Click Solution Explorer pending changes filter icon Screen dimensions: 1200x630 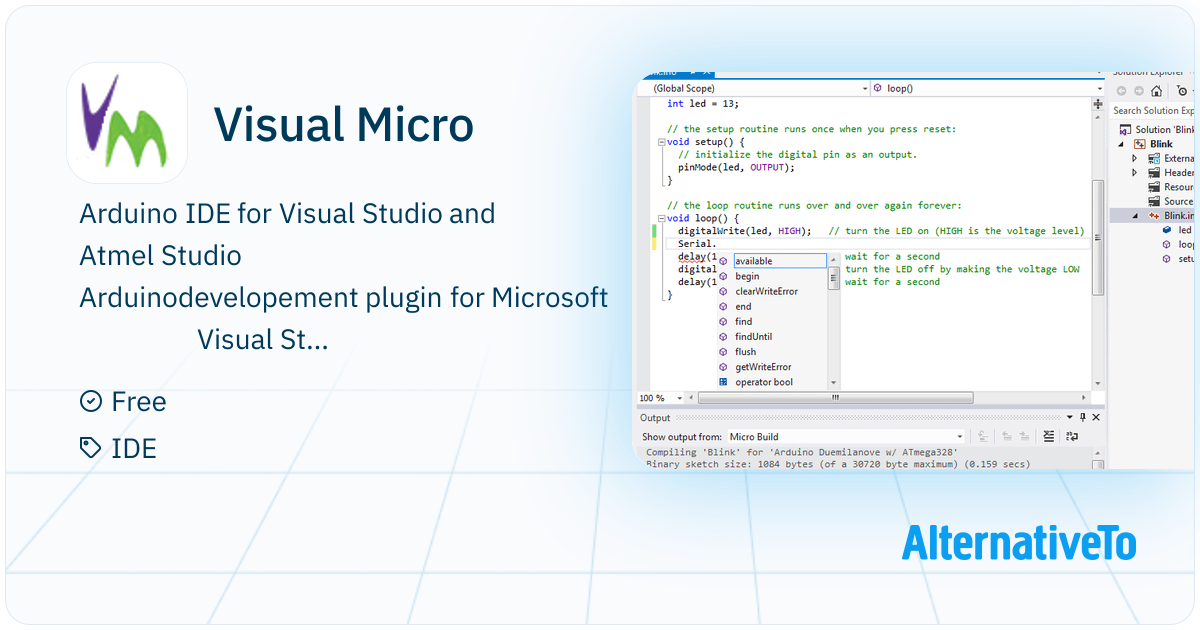coord(1182,90)
